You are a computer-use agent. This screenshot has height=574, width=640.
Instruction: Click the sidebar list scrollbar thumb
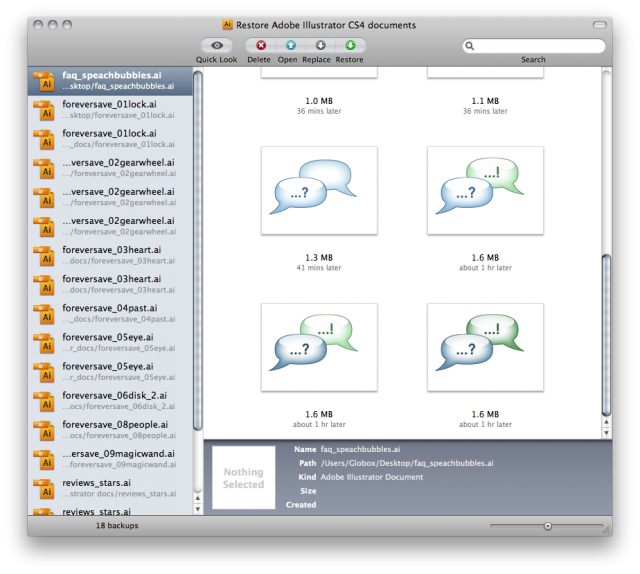198,251
